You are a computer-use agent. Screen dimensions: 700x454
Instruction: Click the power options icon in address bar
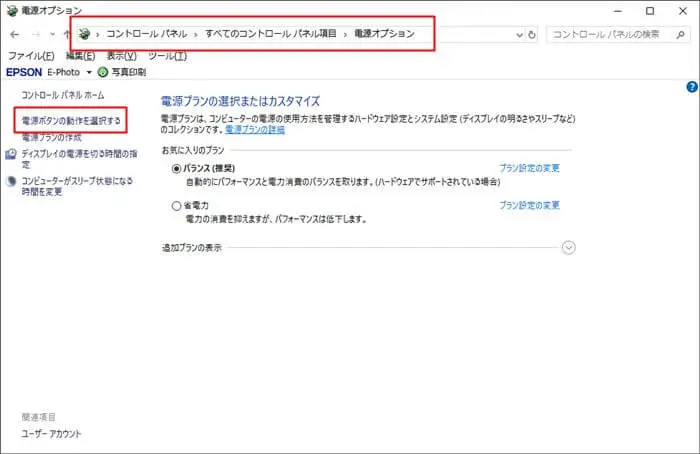83,34
